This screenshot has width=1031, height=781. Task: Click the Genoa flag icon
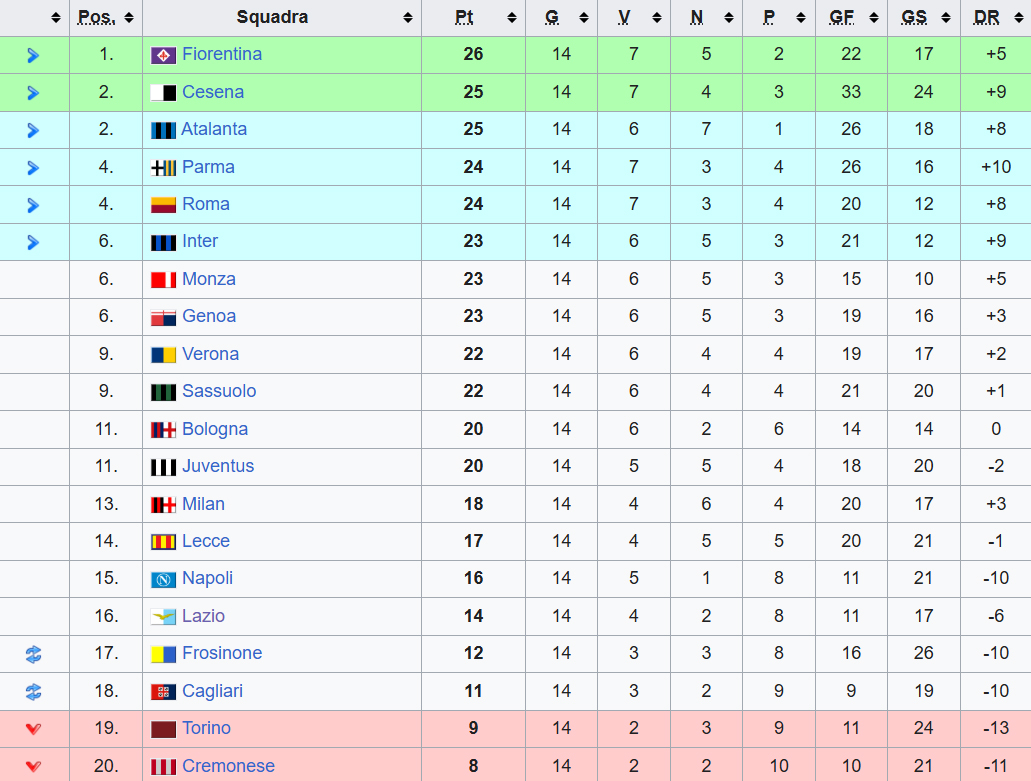pyautogui.click(x=163, y=317)
